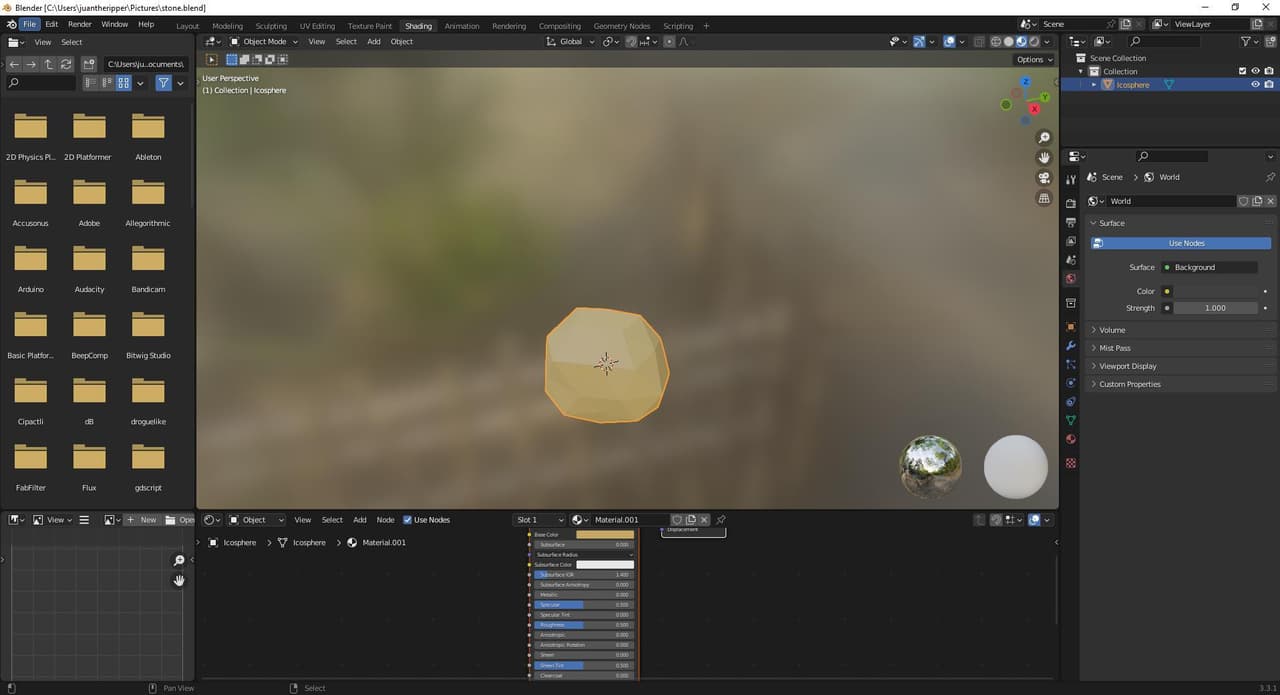The width and height of the screenshot is (1280, 695).
Task: Click the zoom magnifier in image editor
Action: (179, 561)
